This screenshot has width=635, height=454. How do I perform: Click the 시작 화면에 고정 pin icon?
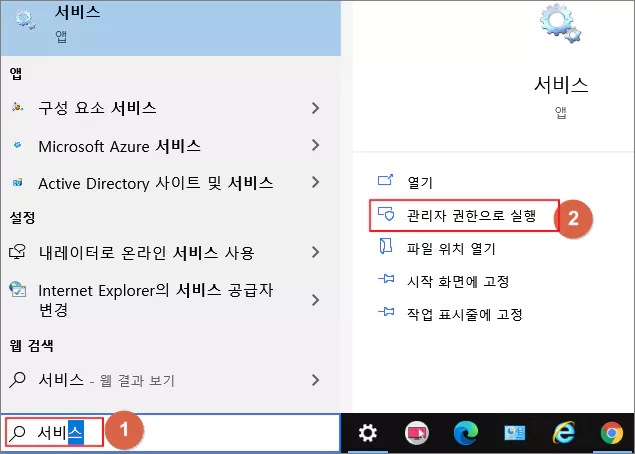(386, 279)
